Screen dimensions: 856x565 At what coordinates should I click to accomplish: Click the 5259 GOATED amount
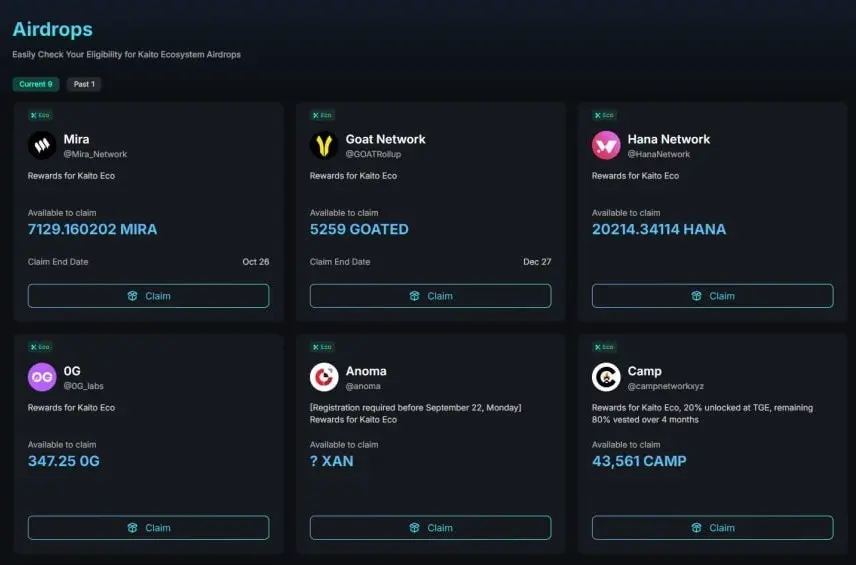pyautogui.click(x=359, y=229)
